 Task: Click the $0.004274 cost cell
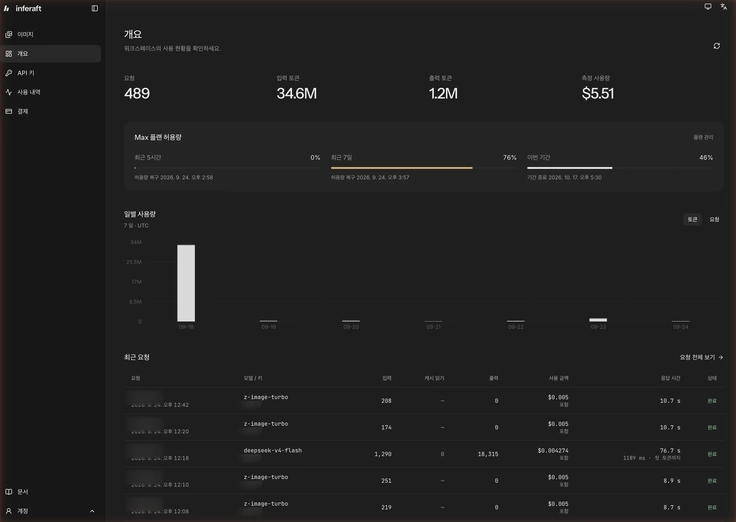click(553, 450)
